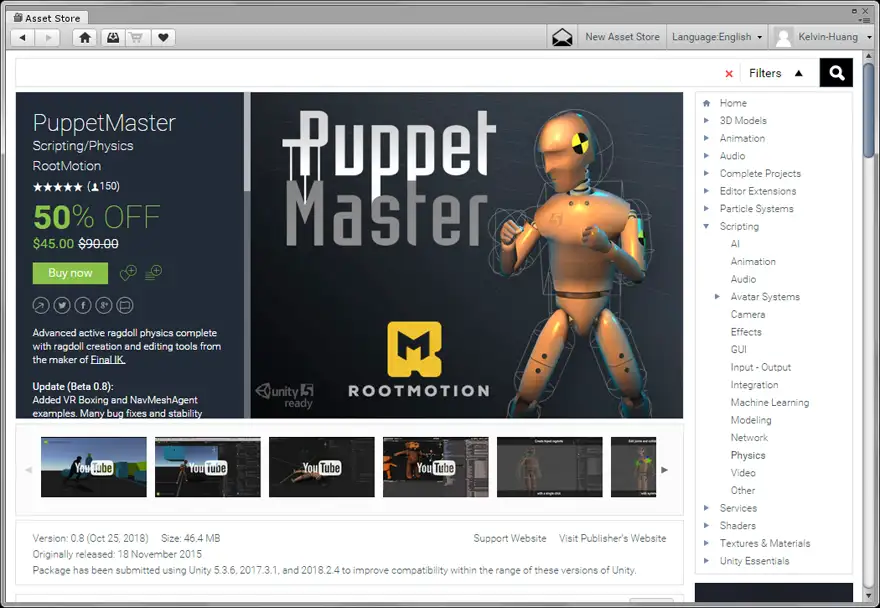Click the $45.00 sale price
This screenshot has width=880, height=608.
(x=53, y=244)
